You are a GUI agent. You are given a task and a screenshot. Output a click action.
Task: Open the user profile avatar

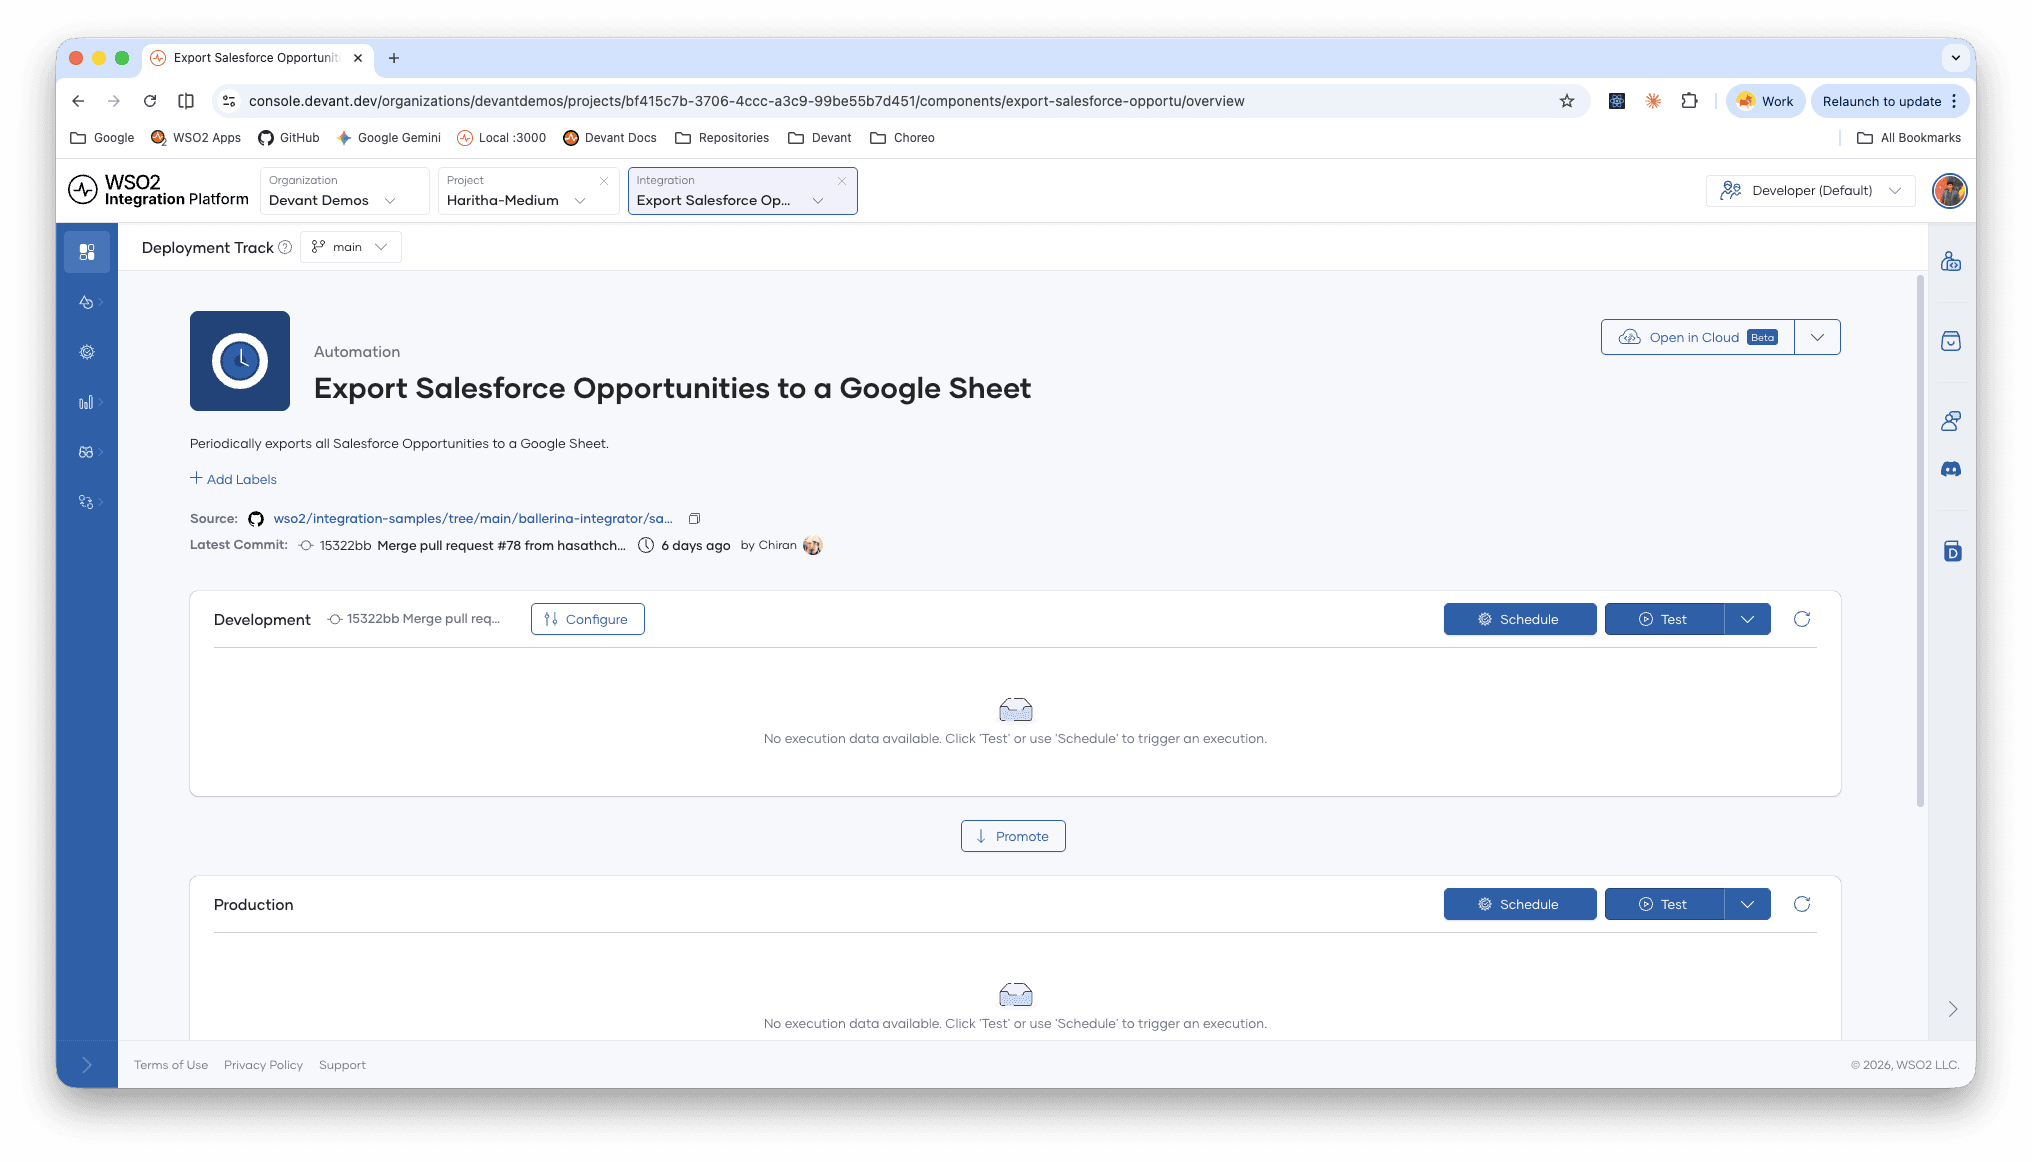[x=1949, y=190]
